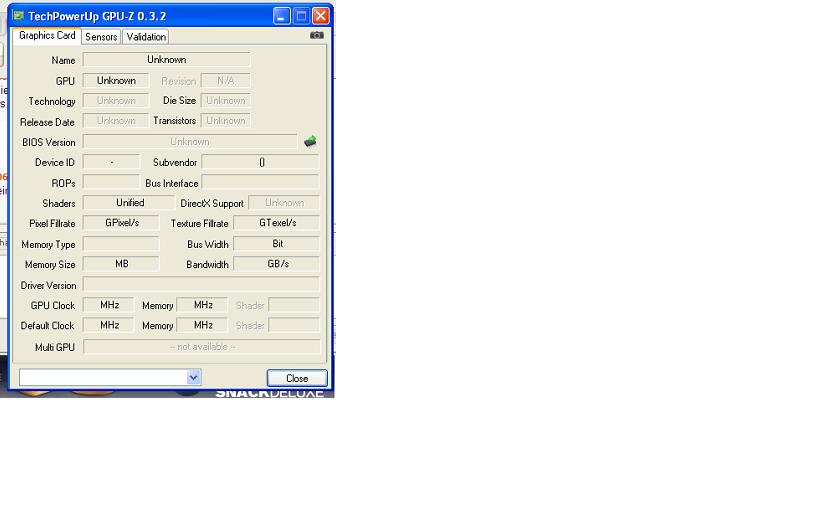The image size is (840, 525).
Task: Click the green BIOS save chip icon
Action: [310, 141]
